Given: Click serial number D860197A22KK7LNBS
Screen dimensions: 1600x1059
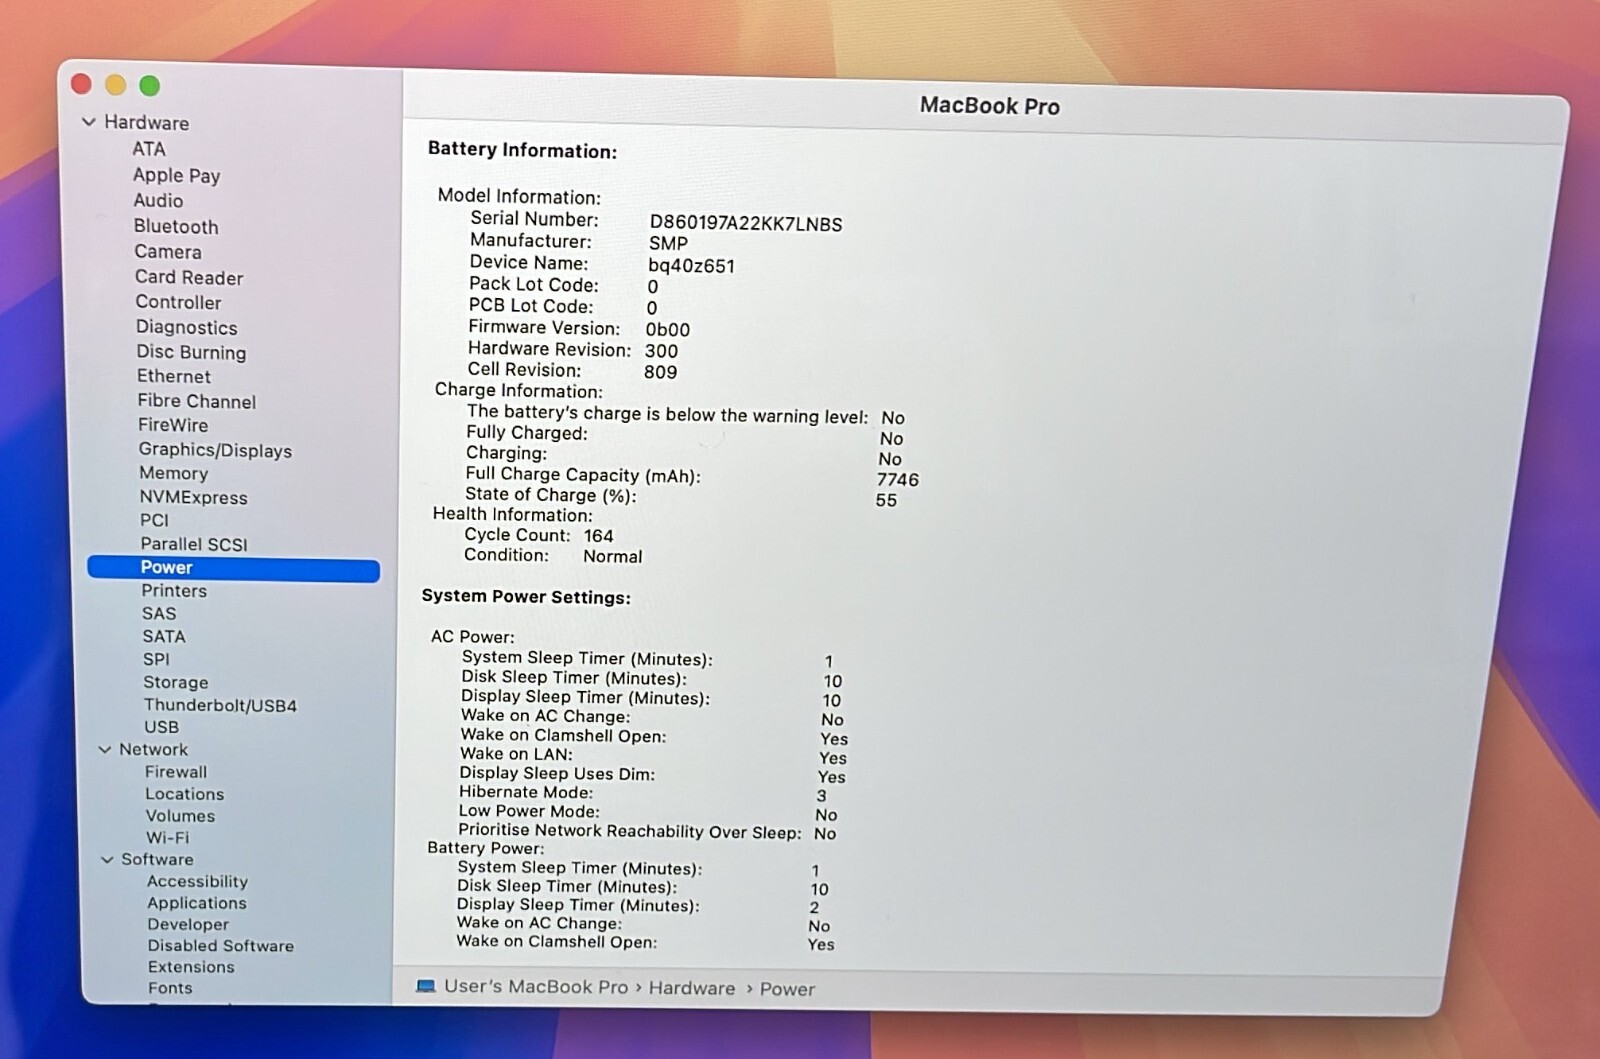Looking at the screenshot, I should [x=746, y=223].
